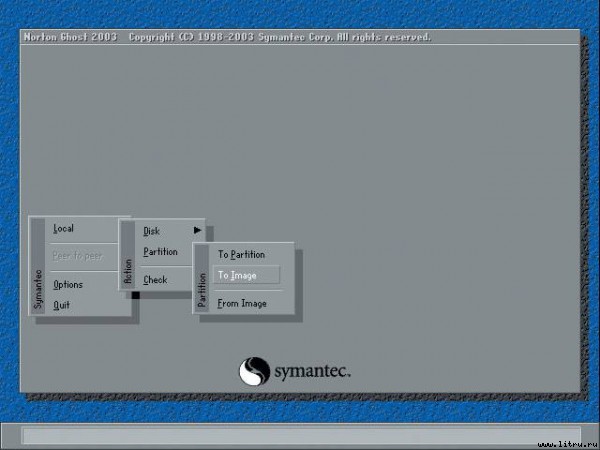Select Partition in Action menu
This screenshot has width=600, height=450.
click(x=160, y=252)
